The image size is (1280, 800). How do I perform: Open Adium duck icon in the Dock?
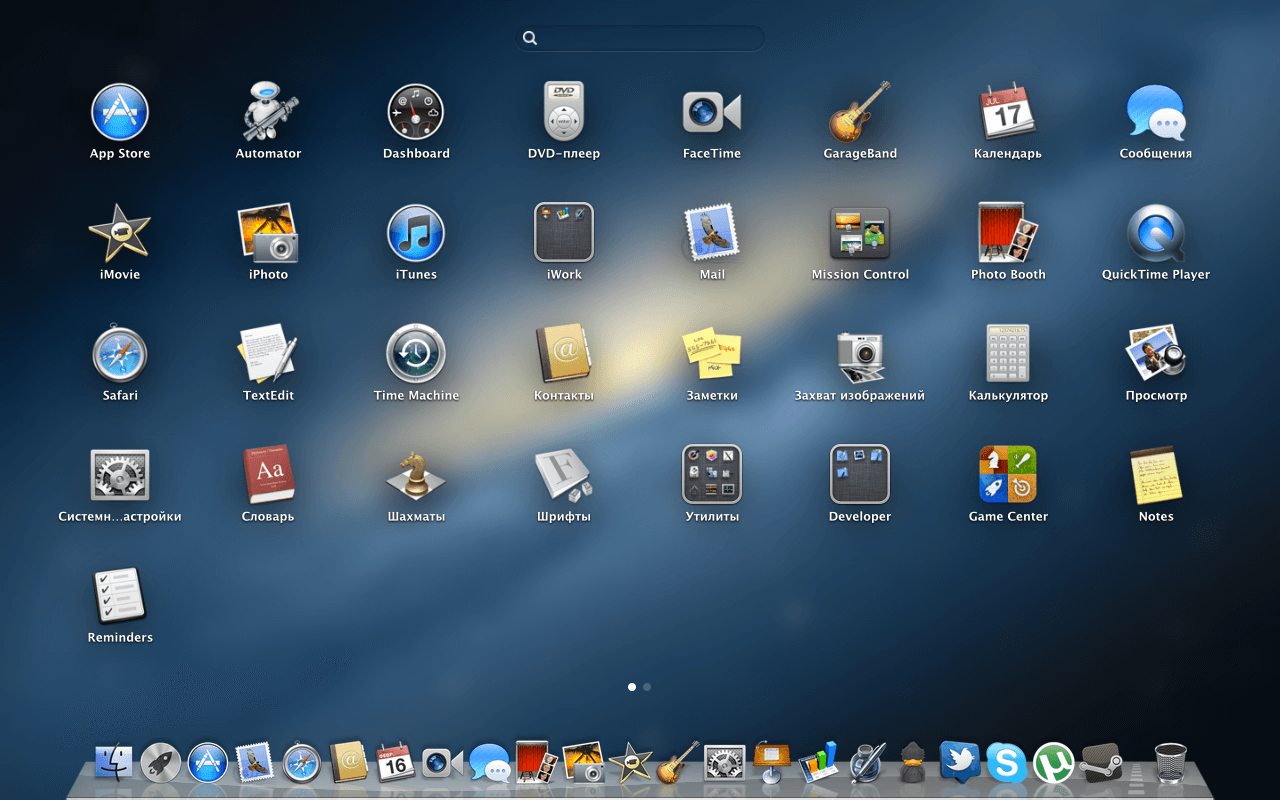coord(913,763)
